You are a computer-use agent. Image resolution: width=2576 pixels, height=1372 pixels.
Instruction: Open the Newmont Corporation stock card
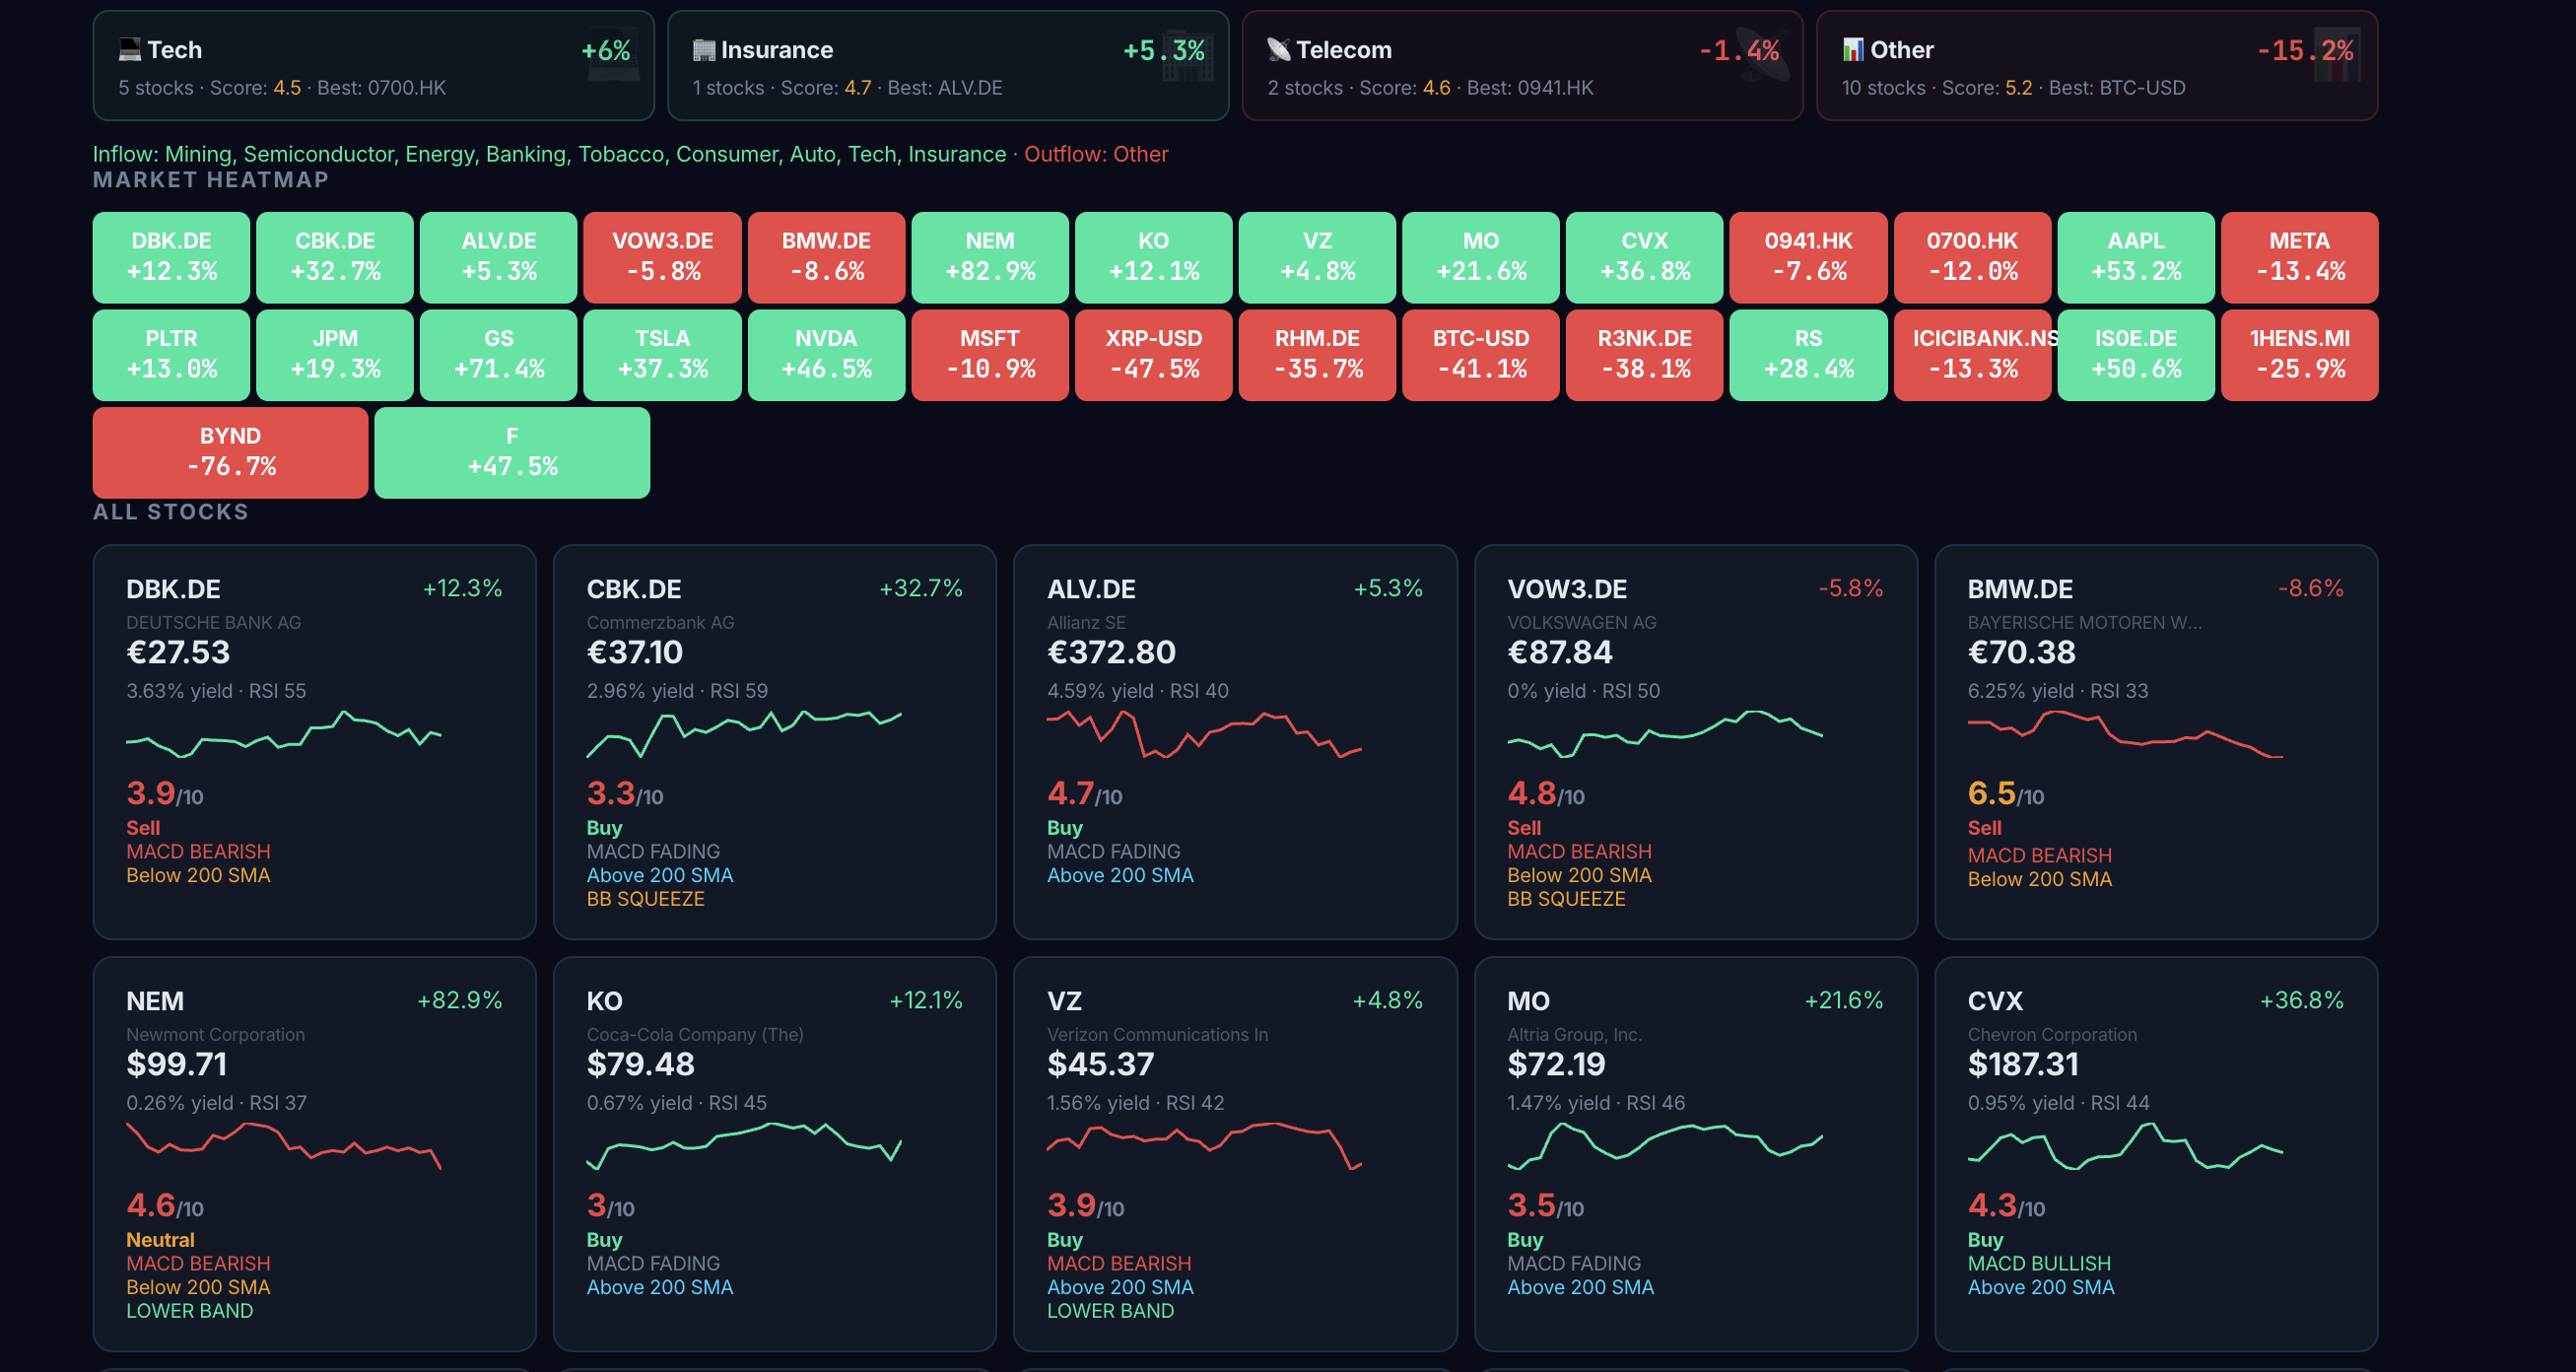click(314, 1154)
